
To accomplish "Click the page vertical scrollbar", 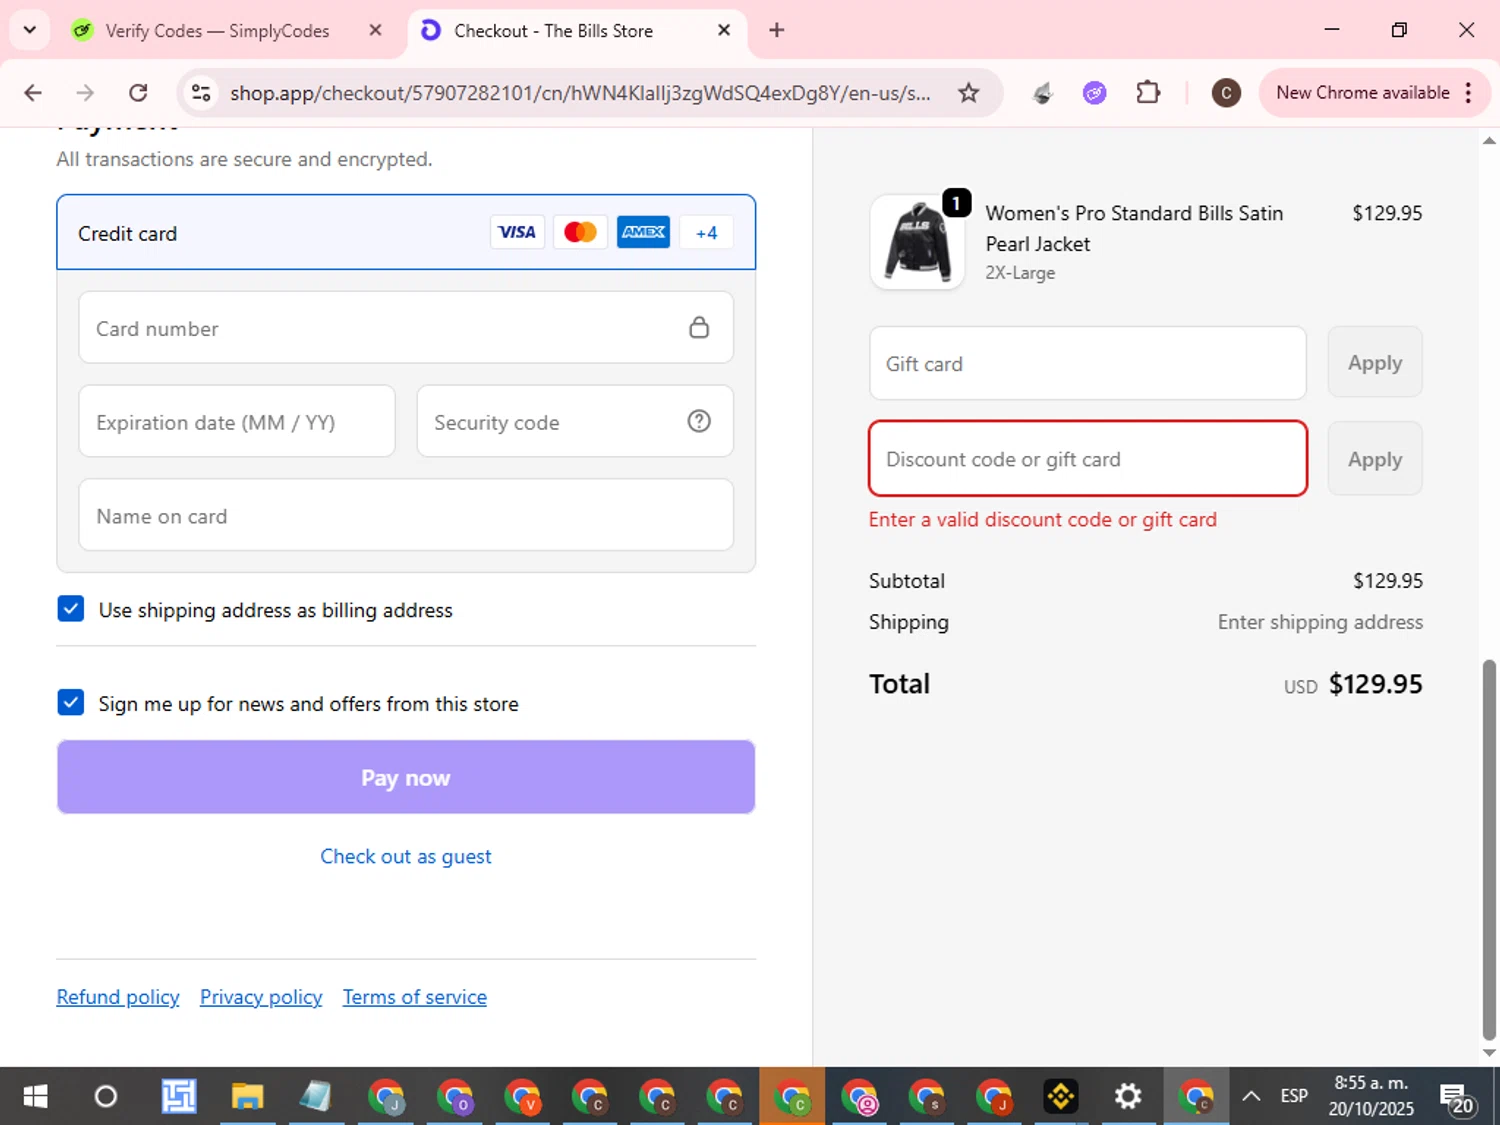I will click(1489, 850).
